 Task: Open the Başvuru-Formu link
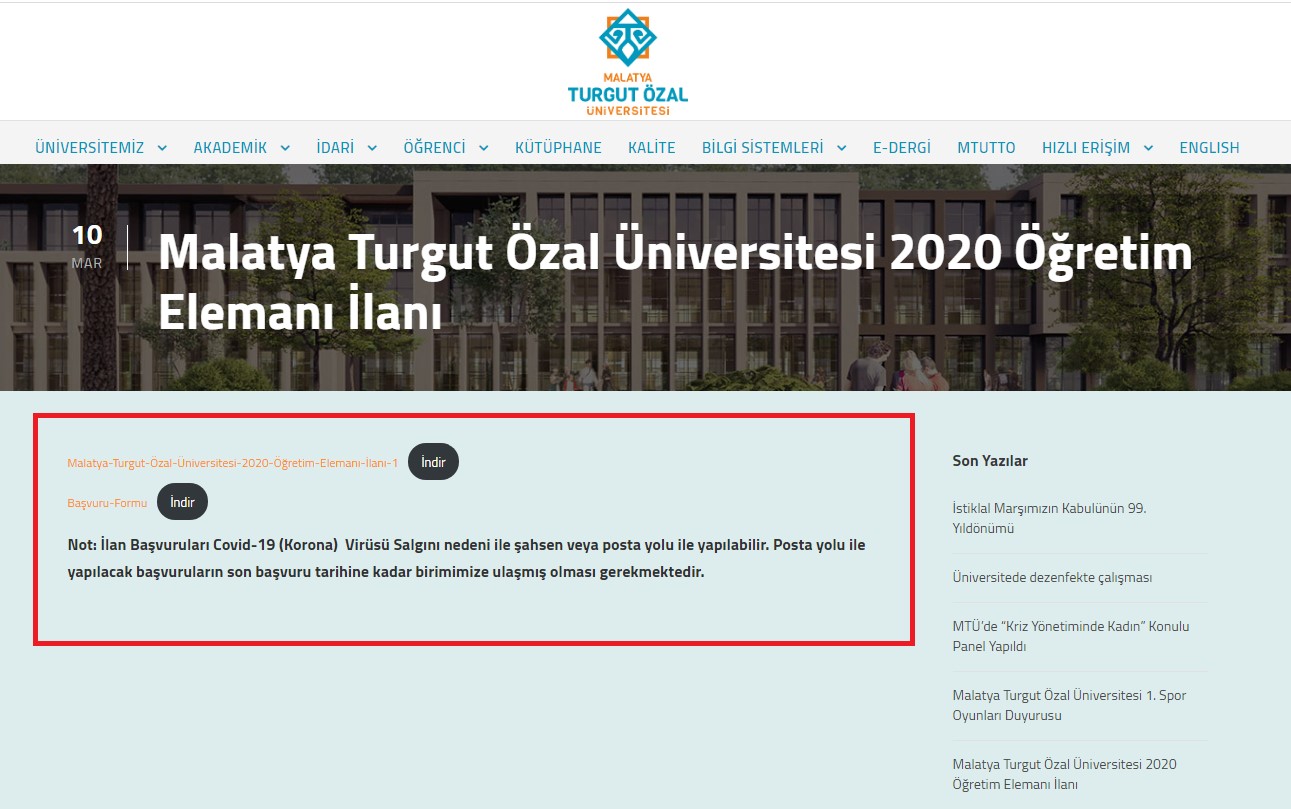tap(107, 503)
